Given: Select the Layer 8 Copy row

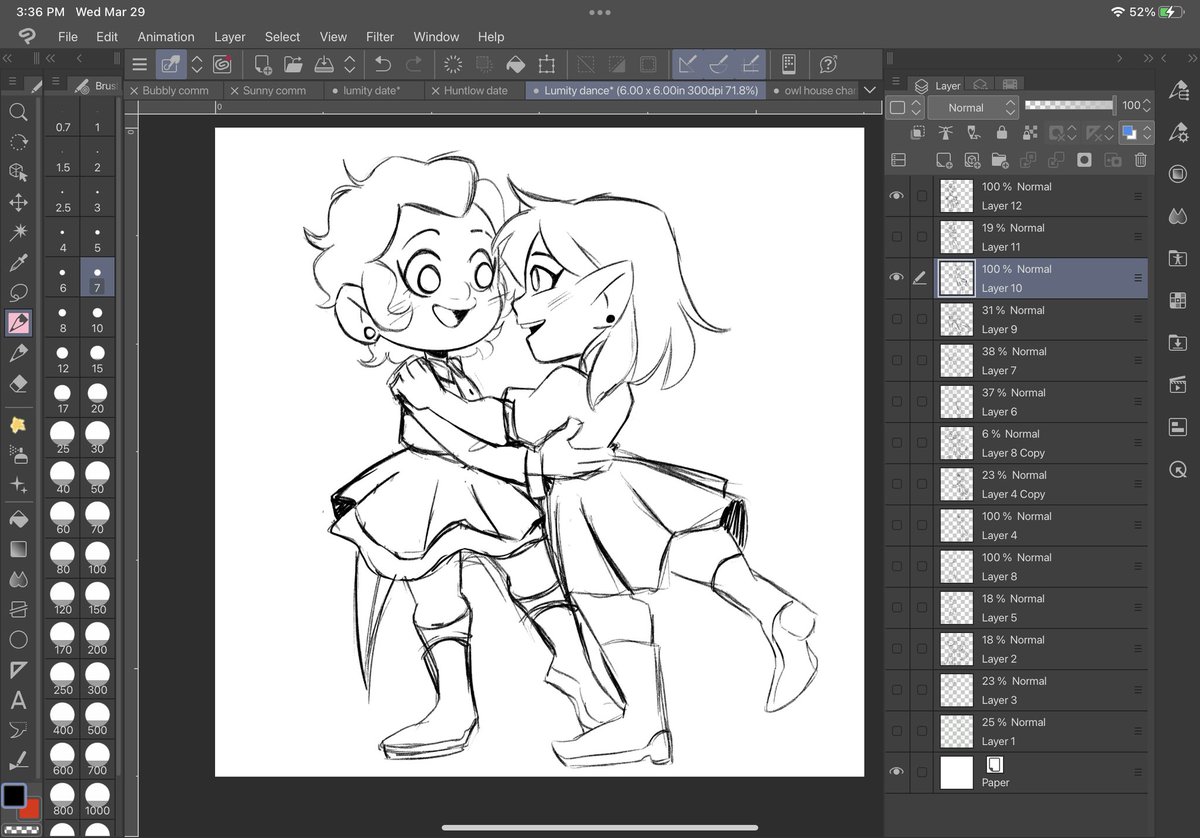Looking at the screenshot, I should pos(1016,443).
